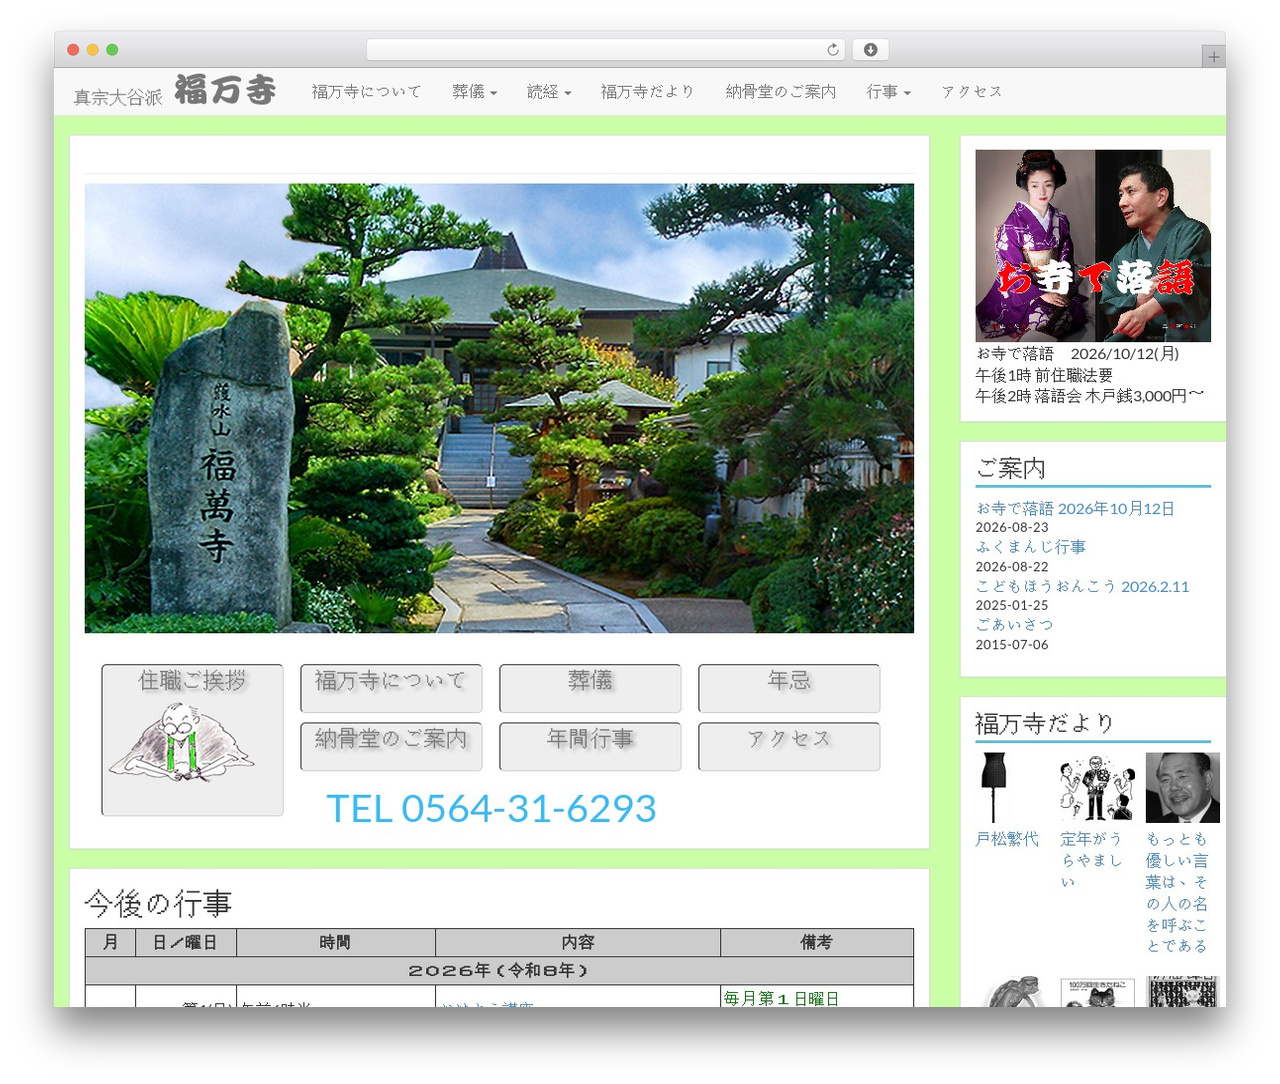Click the 備考 column header in events table

(817, 942)
